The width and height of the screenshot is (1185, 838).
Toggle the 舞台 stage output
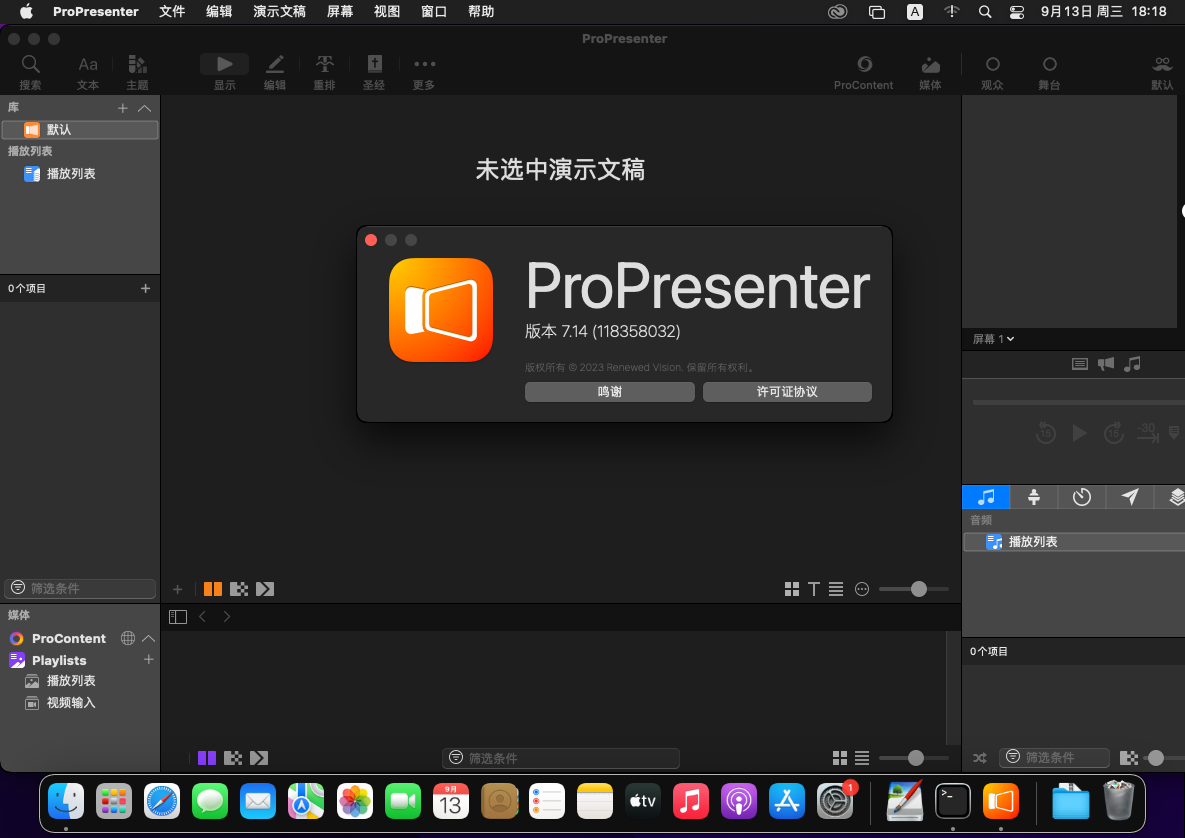pos(1049,72)
